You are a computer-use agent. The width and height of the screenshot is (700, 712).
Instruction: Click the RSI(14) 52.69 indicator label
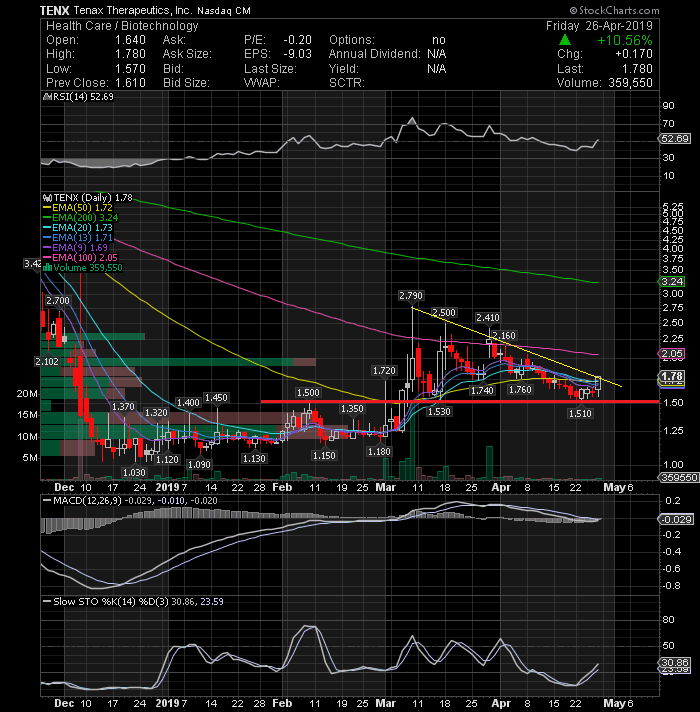pos(78,97)
